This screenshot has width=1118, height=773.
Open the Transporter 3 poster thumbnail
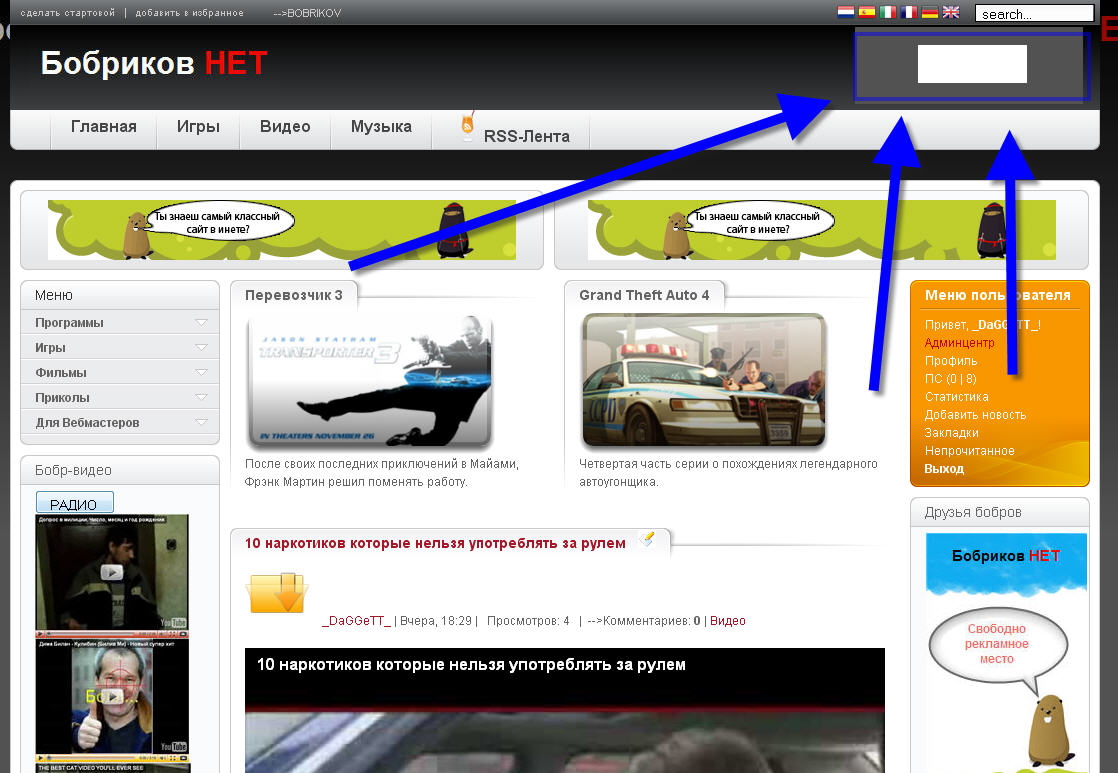[369, 381]
